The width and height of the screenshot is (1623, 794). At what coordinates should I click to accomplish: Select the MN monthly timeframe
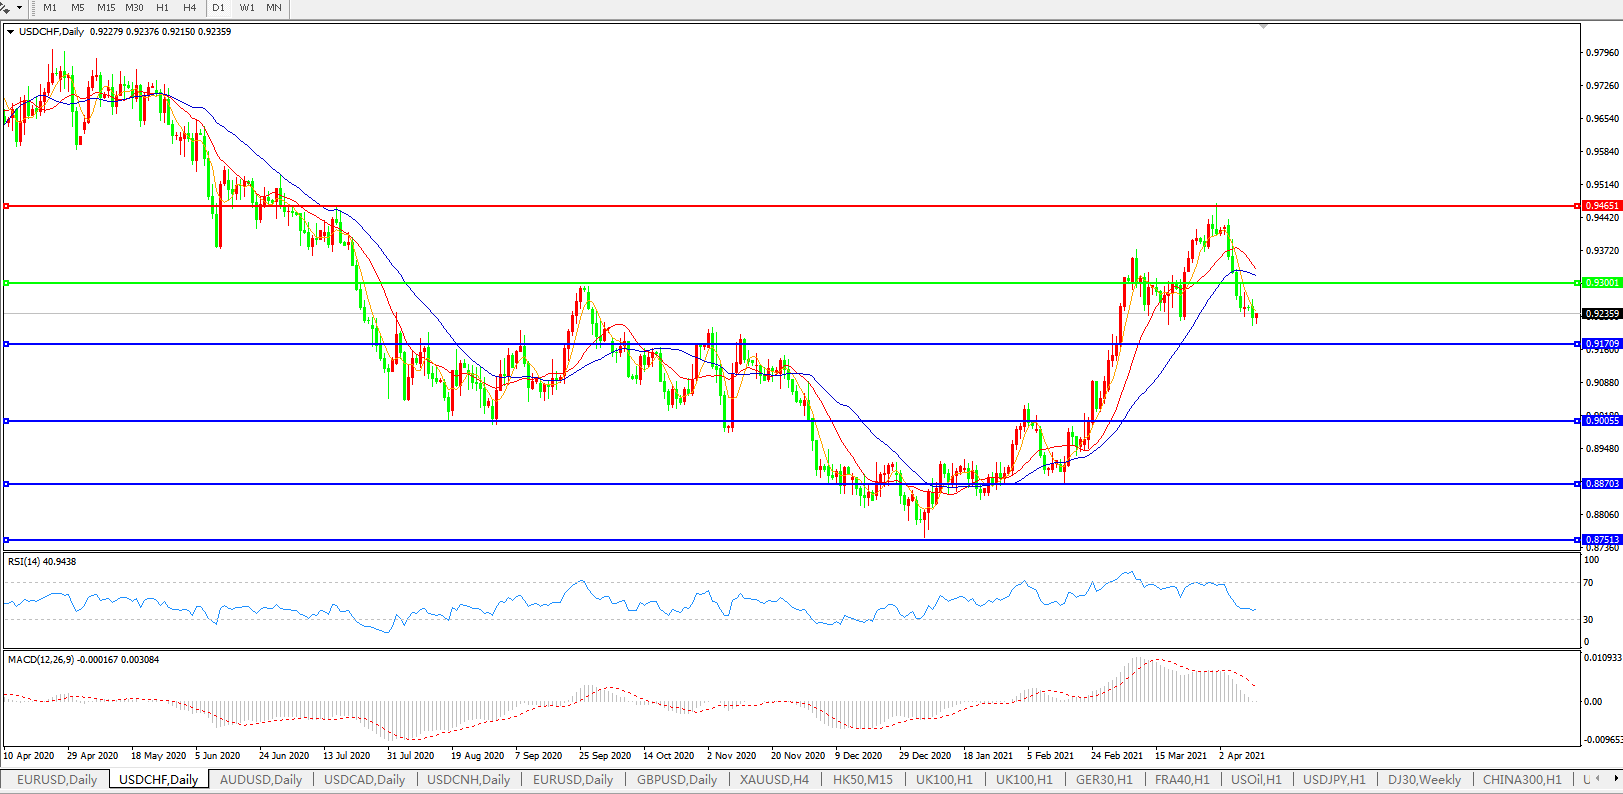[274, 8]
